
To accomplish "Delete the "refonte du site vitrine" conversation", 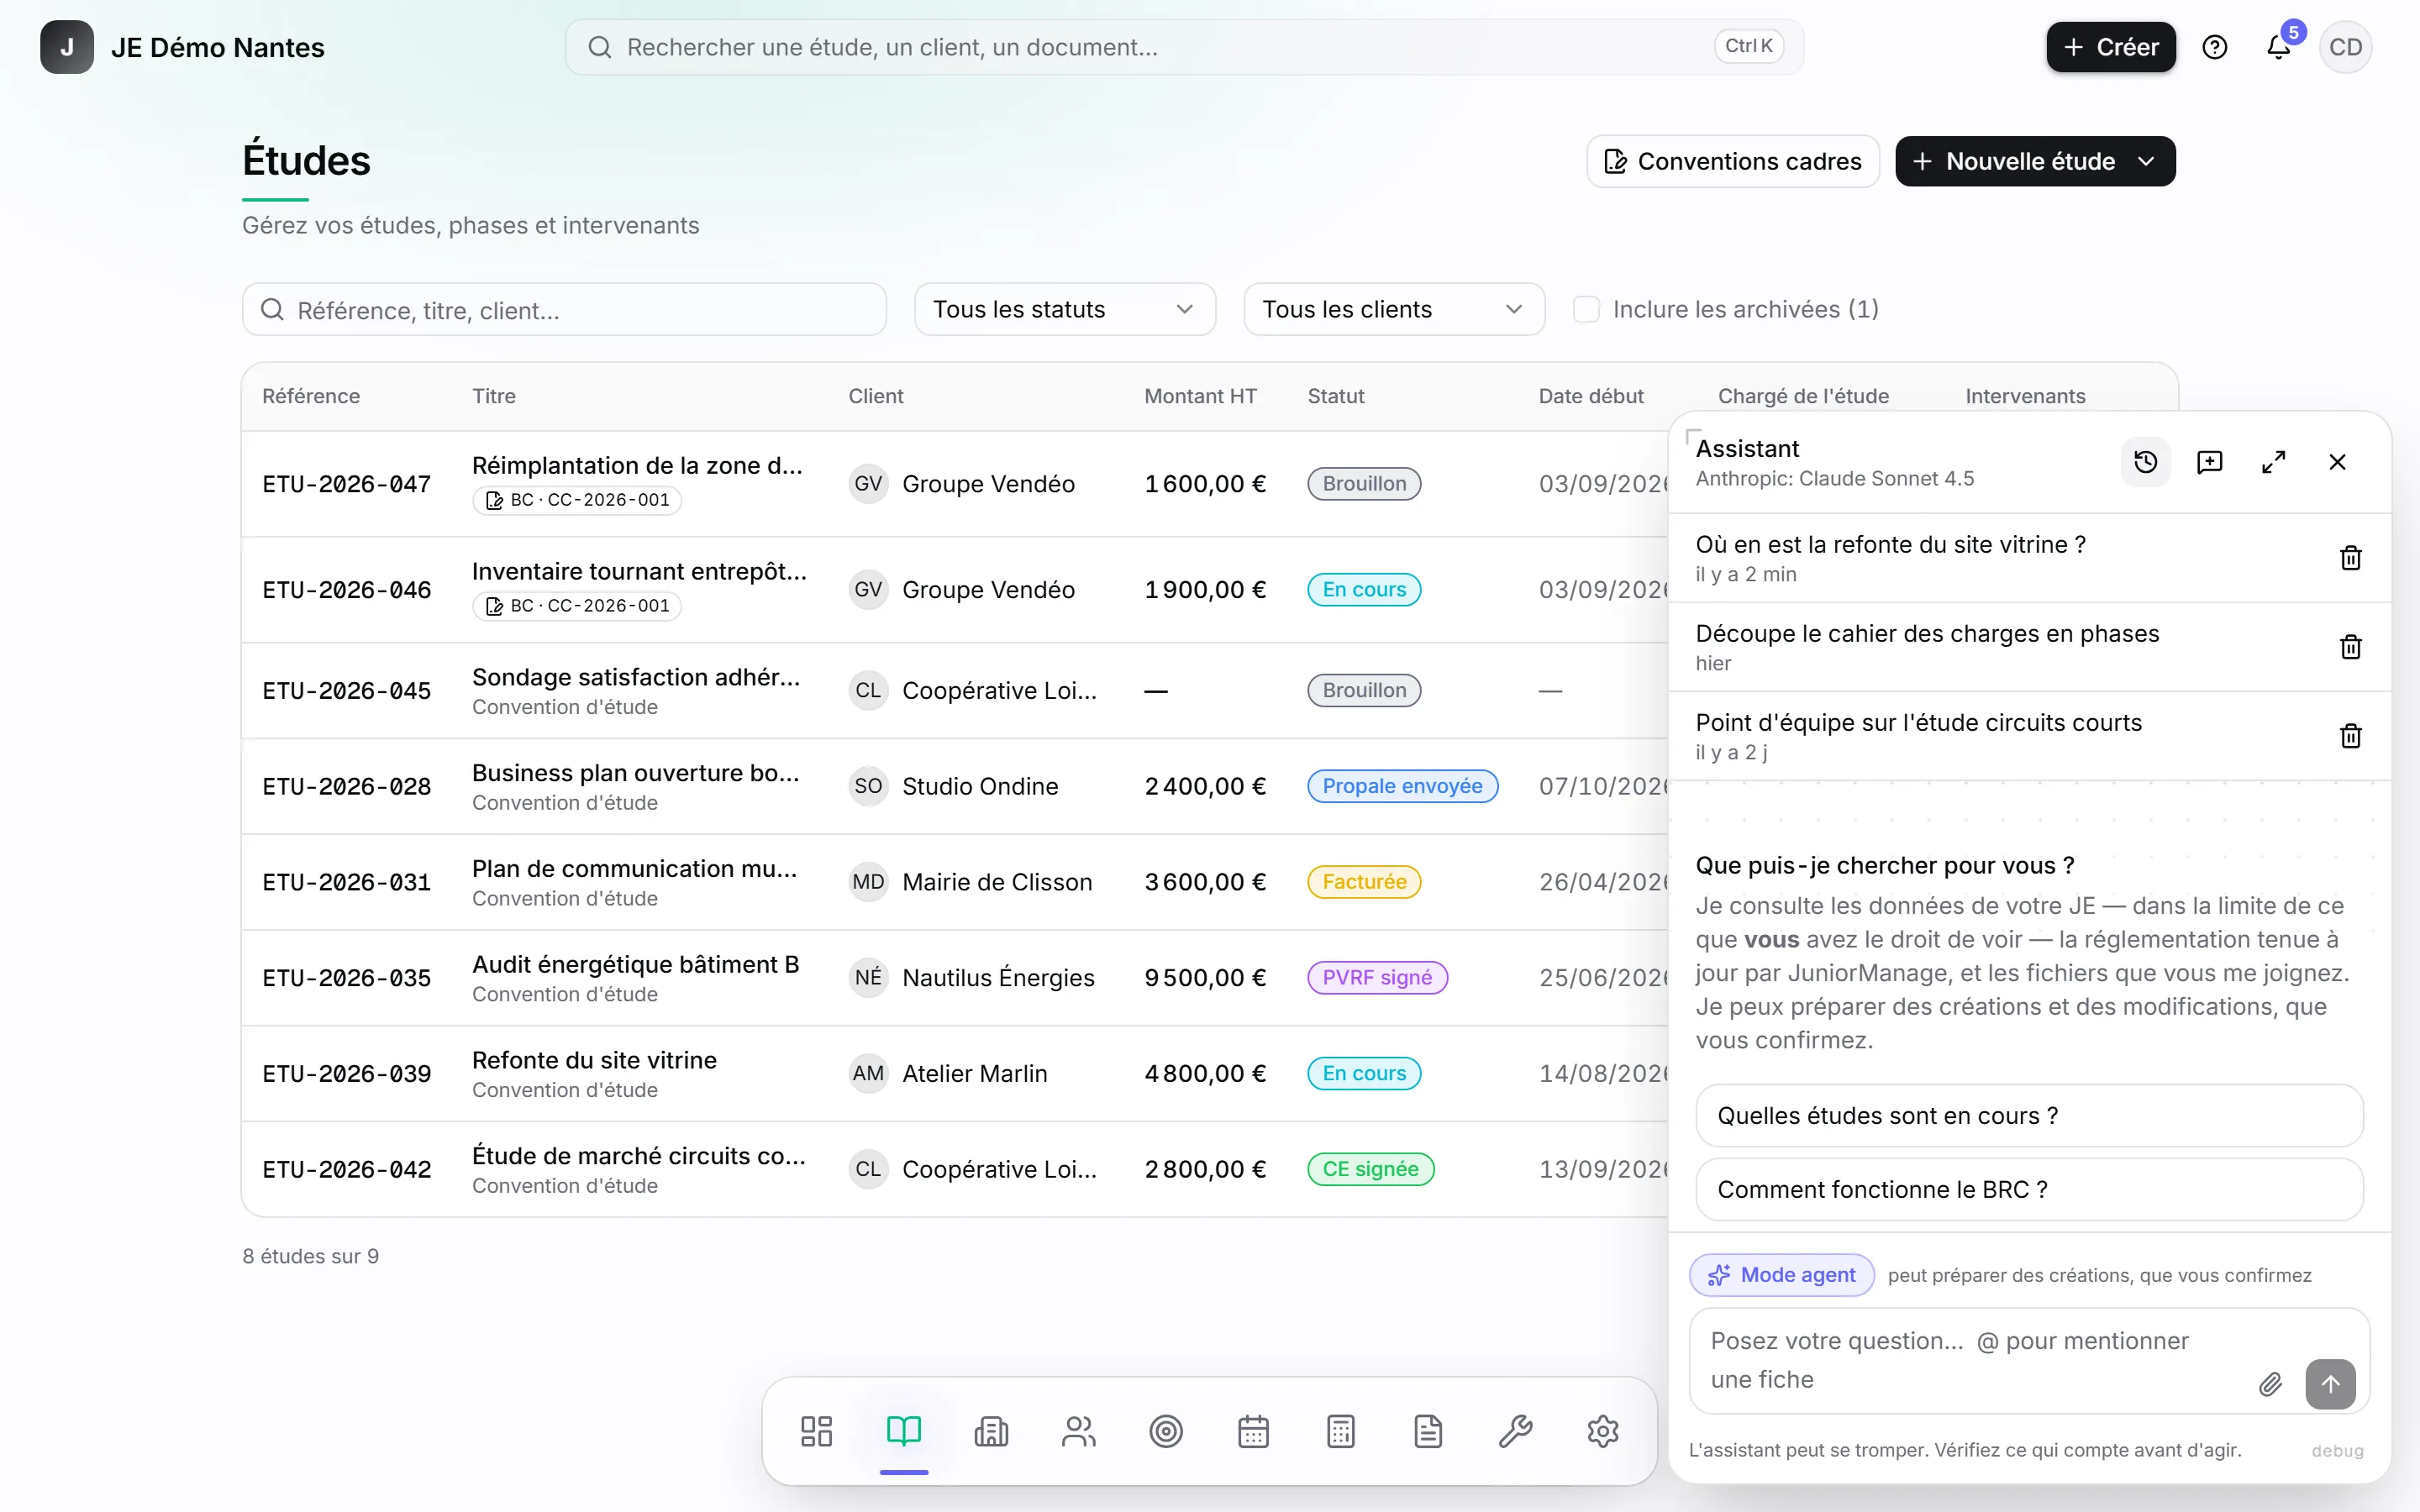I will (2351, 558).
